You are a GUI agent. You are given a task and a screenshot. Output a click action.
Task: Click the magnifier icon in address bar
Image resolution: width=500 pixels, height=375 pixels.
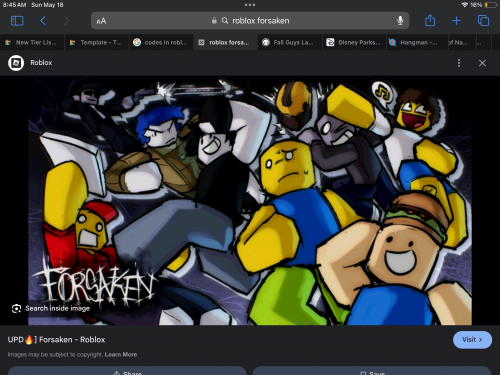225,21
